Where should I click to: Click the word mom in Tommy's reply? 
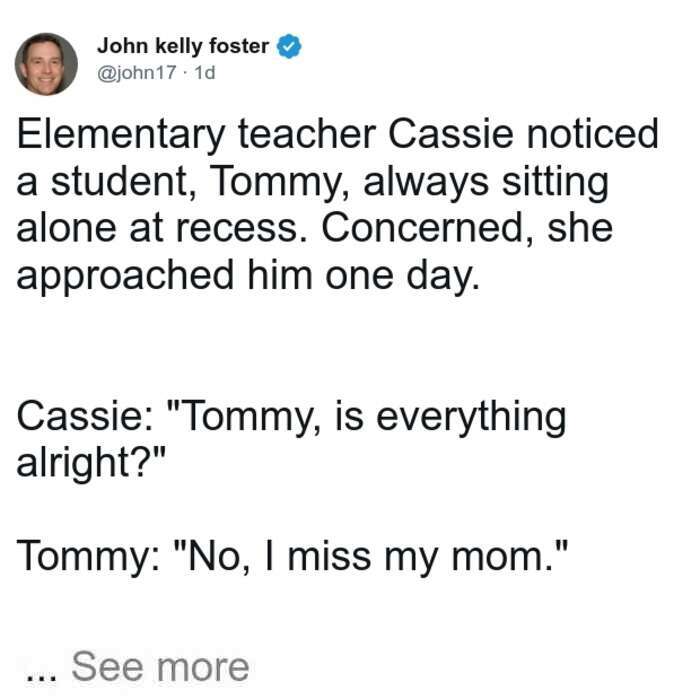point(501,558)
